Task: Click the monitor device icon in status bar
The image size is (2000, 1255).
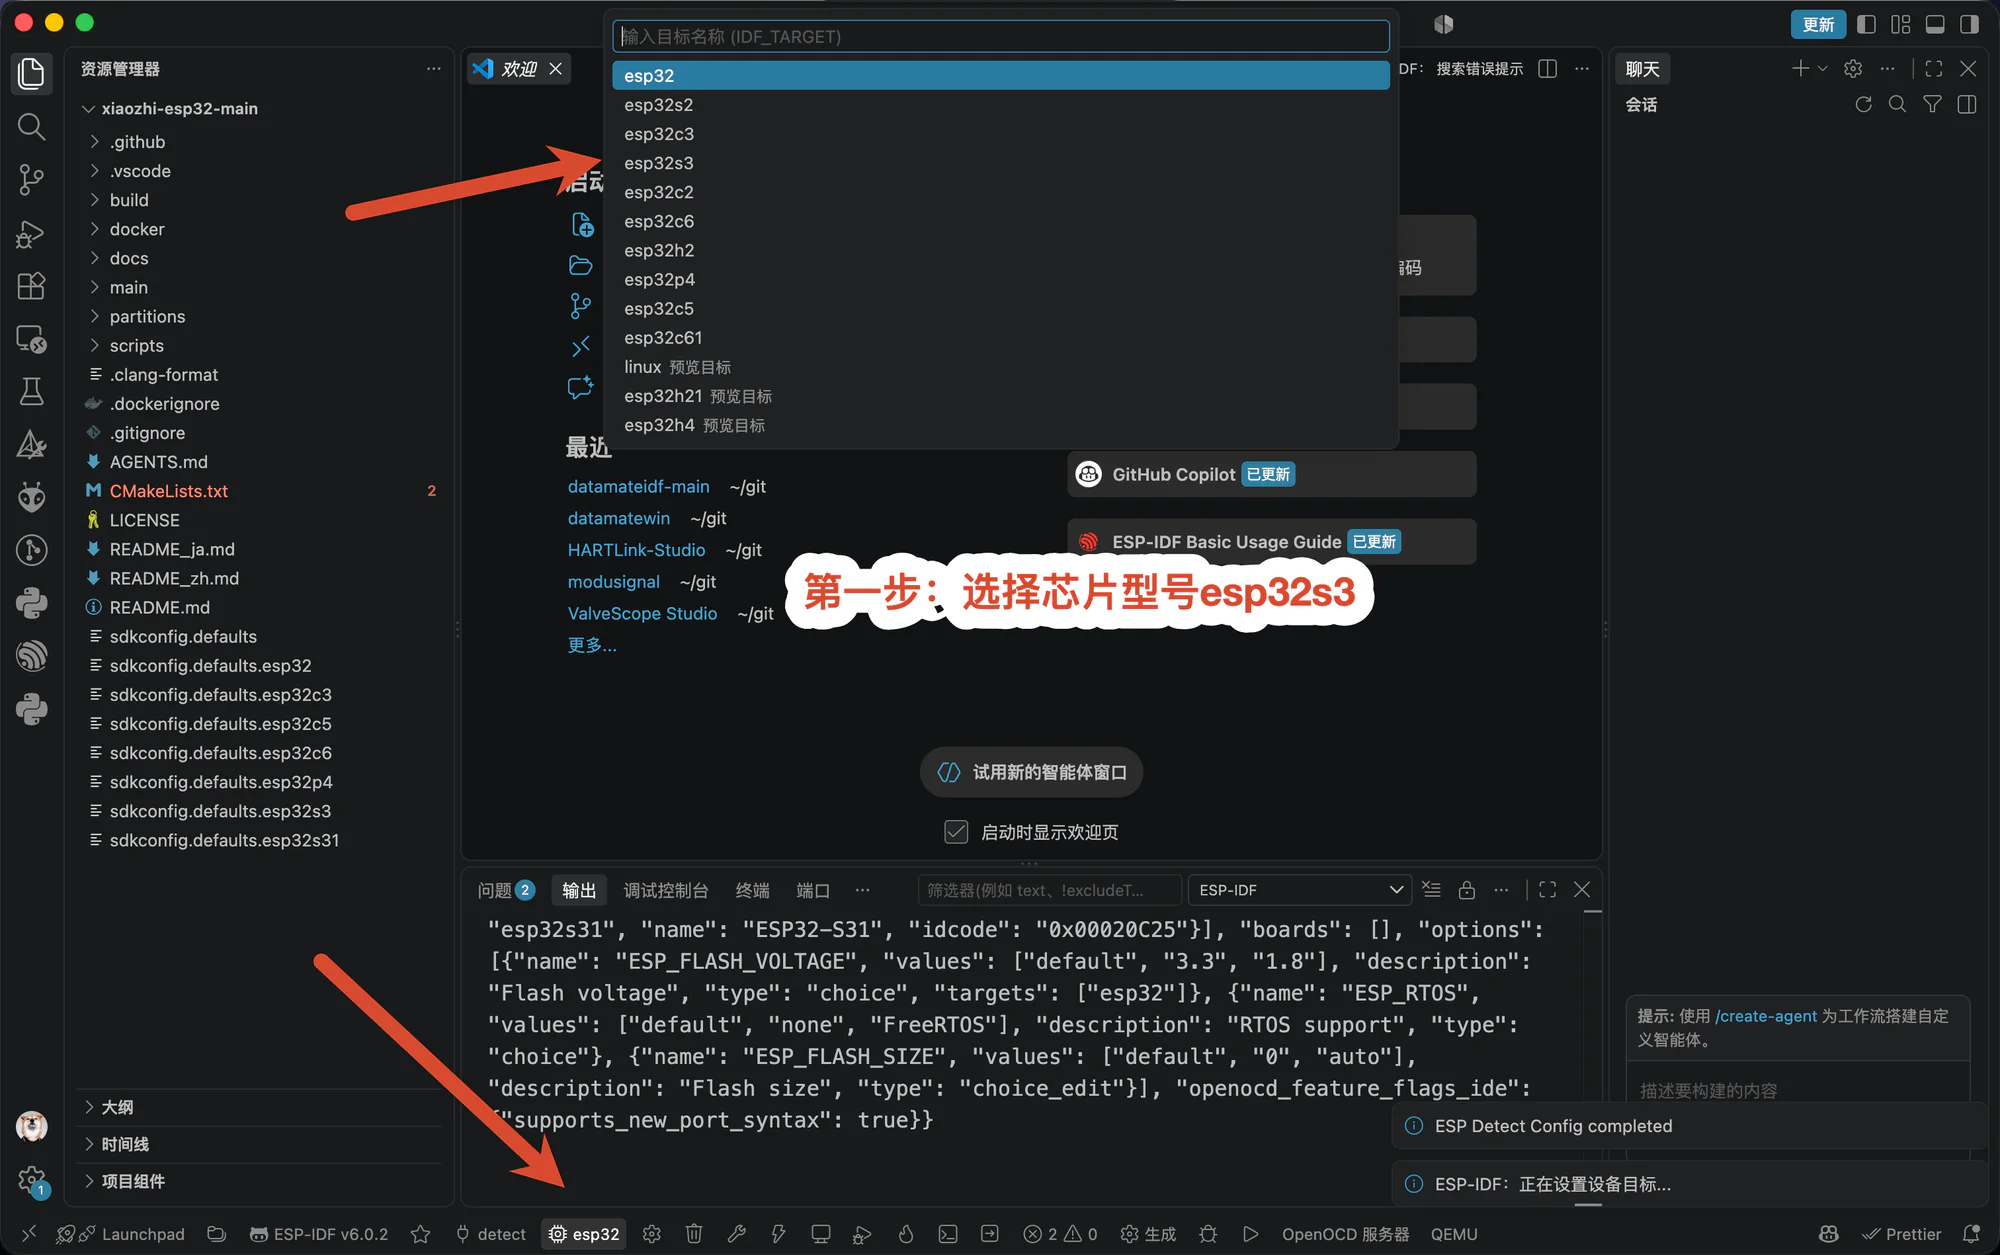Action: pos(820,1234)
